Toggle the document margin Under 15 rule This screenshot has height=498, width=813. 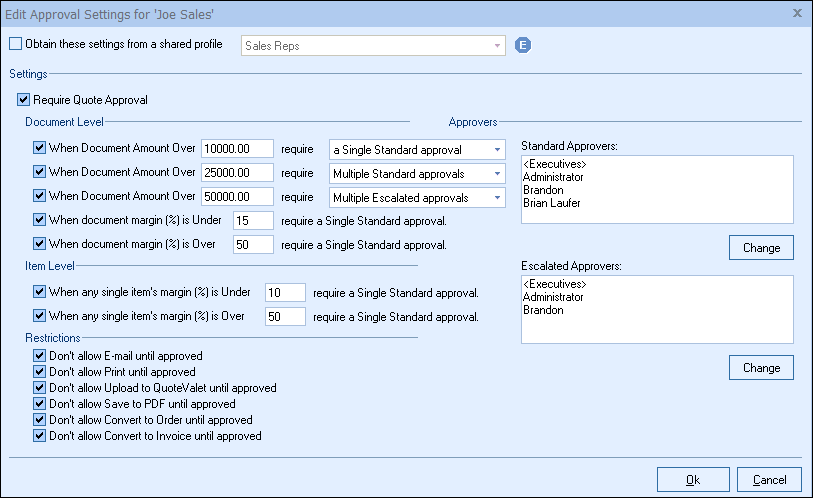point(40,220)
